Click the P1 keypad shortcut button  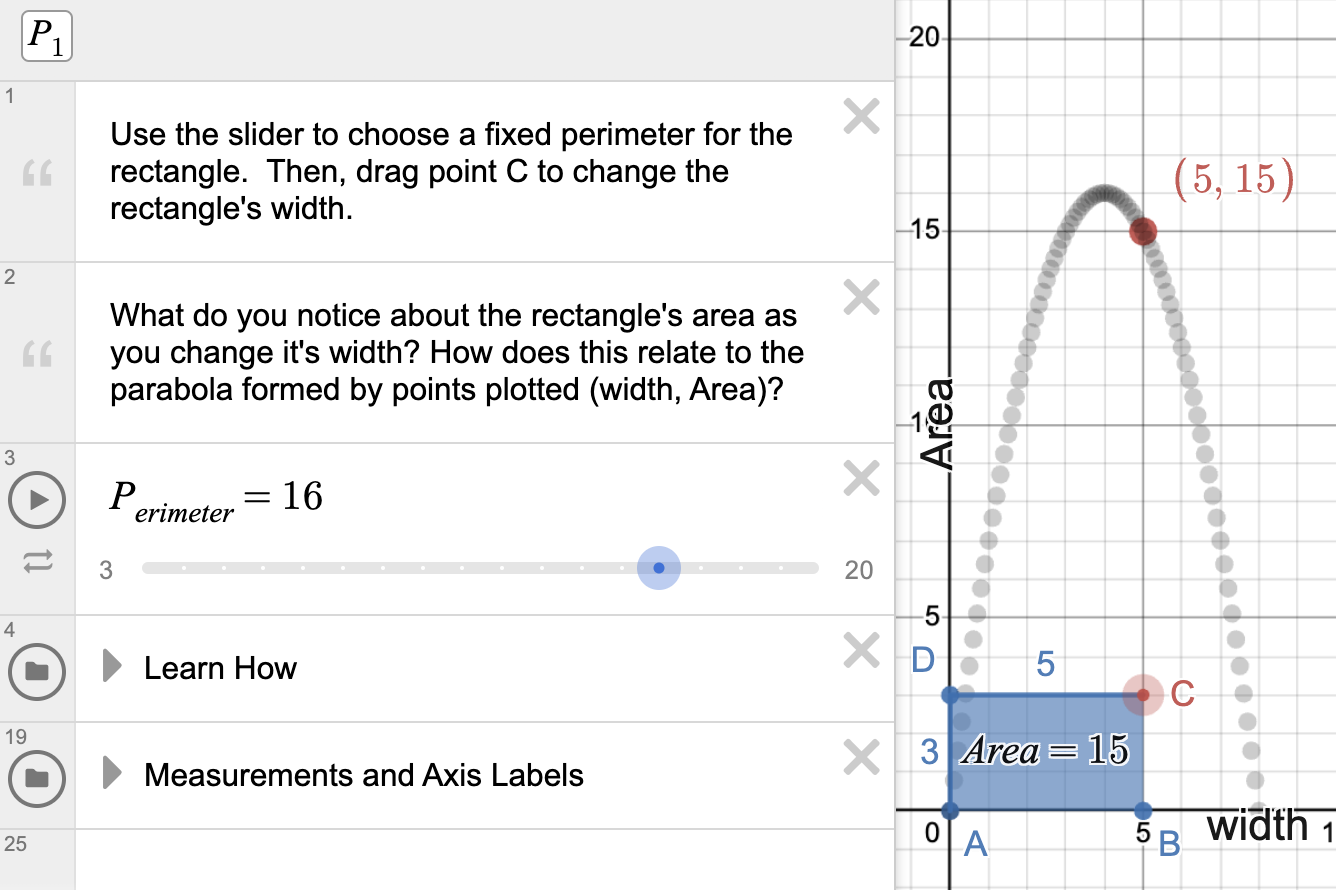click(x=46, y=37)
